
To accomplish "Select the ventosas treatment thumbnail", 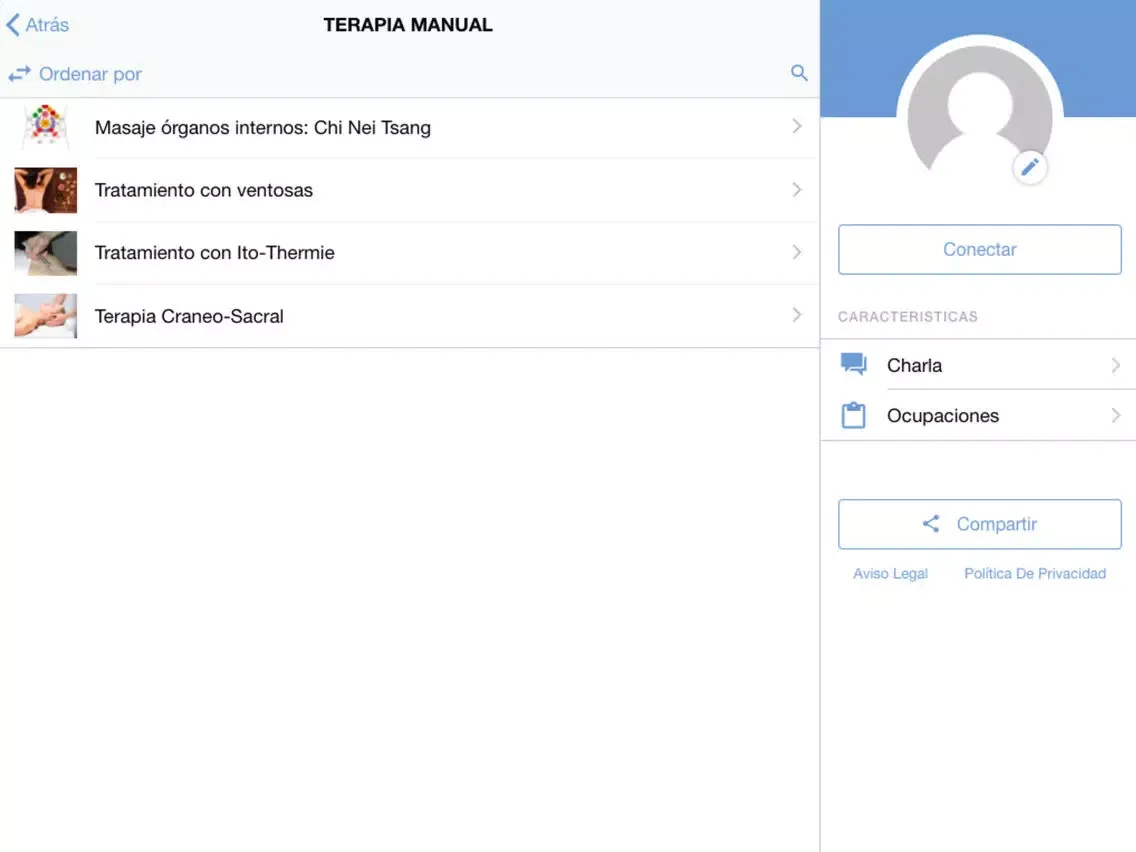I will coord(46,190).
